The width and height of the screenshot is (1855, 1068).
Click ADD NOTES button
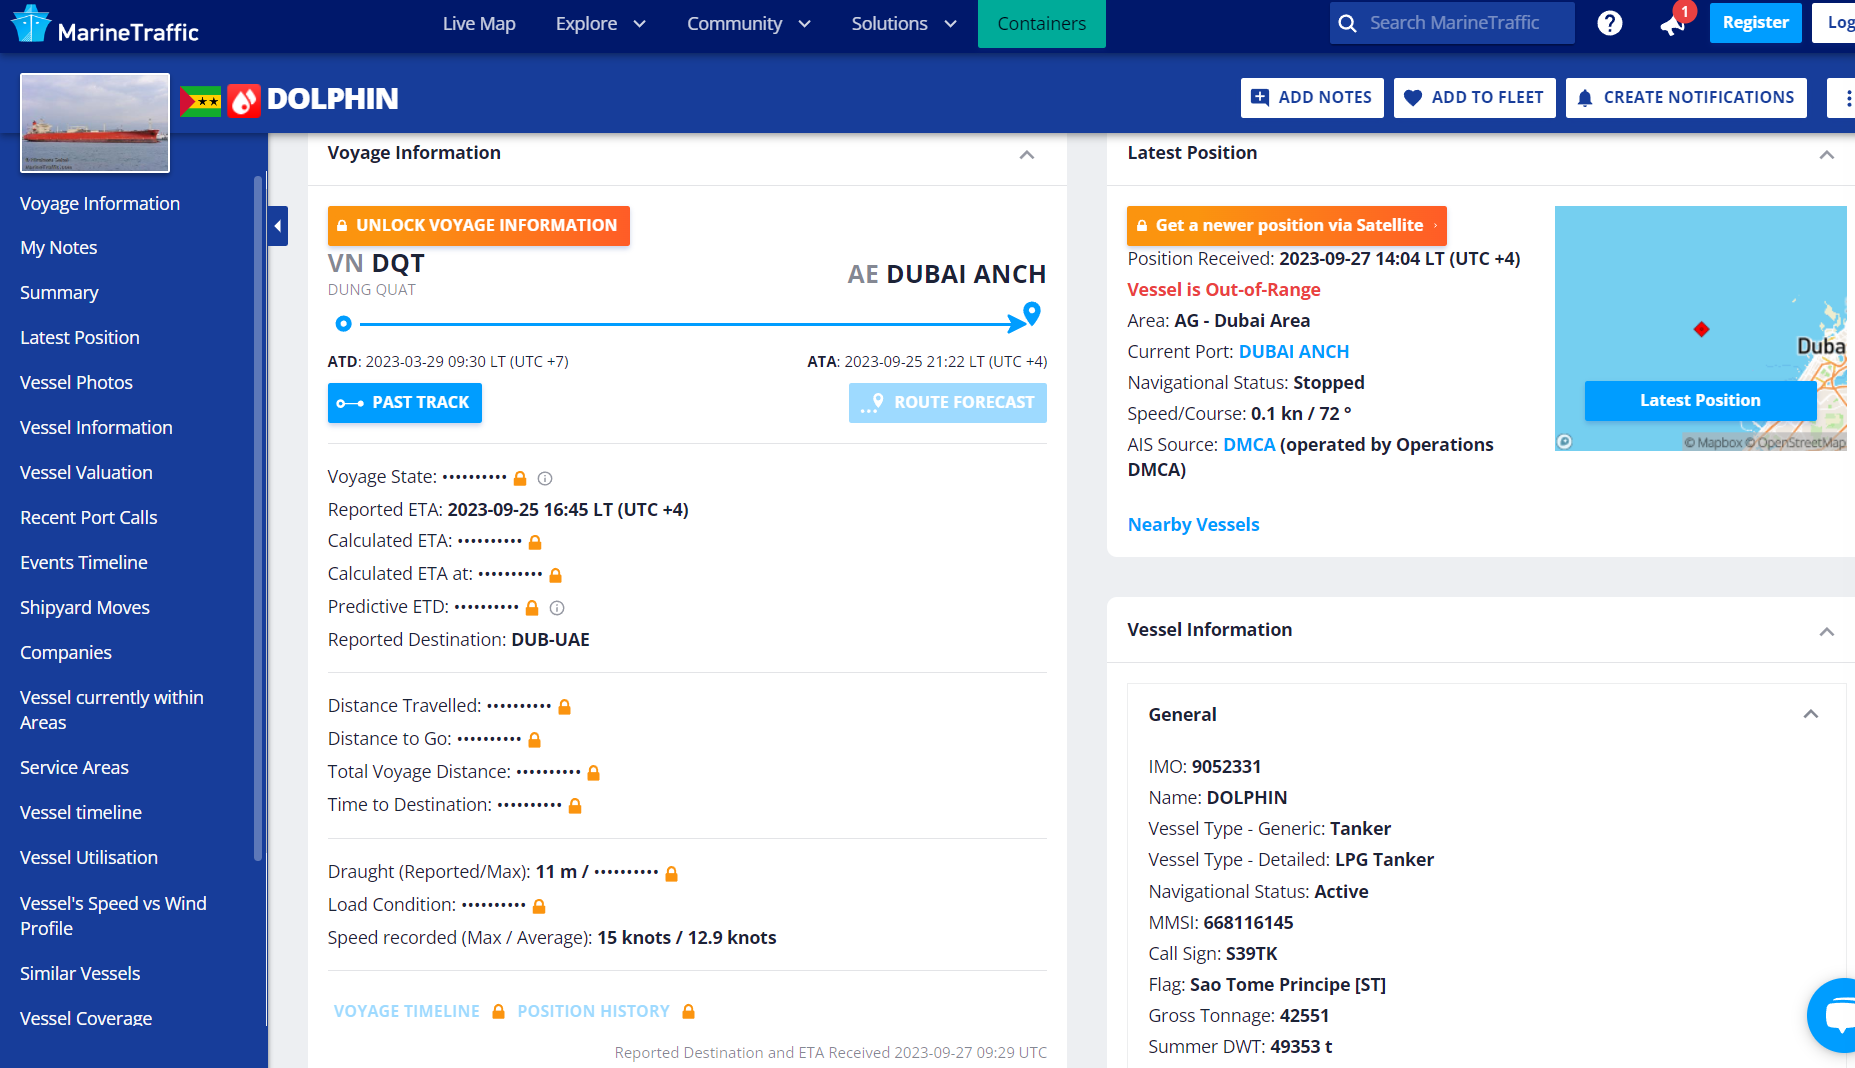(x=1312, y=98)
